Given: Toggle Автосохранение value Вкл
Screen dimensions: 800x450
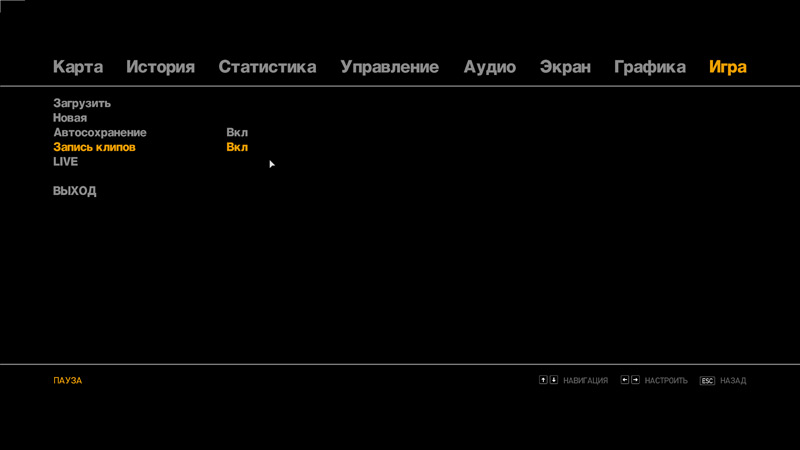Looking at the screenshot, I should pos(237,132).
